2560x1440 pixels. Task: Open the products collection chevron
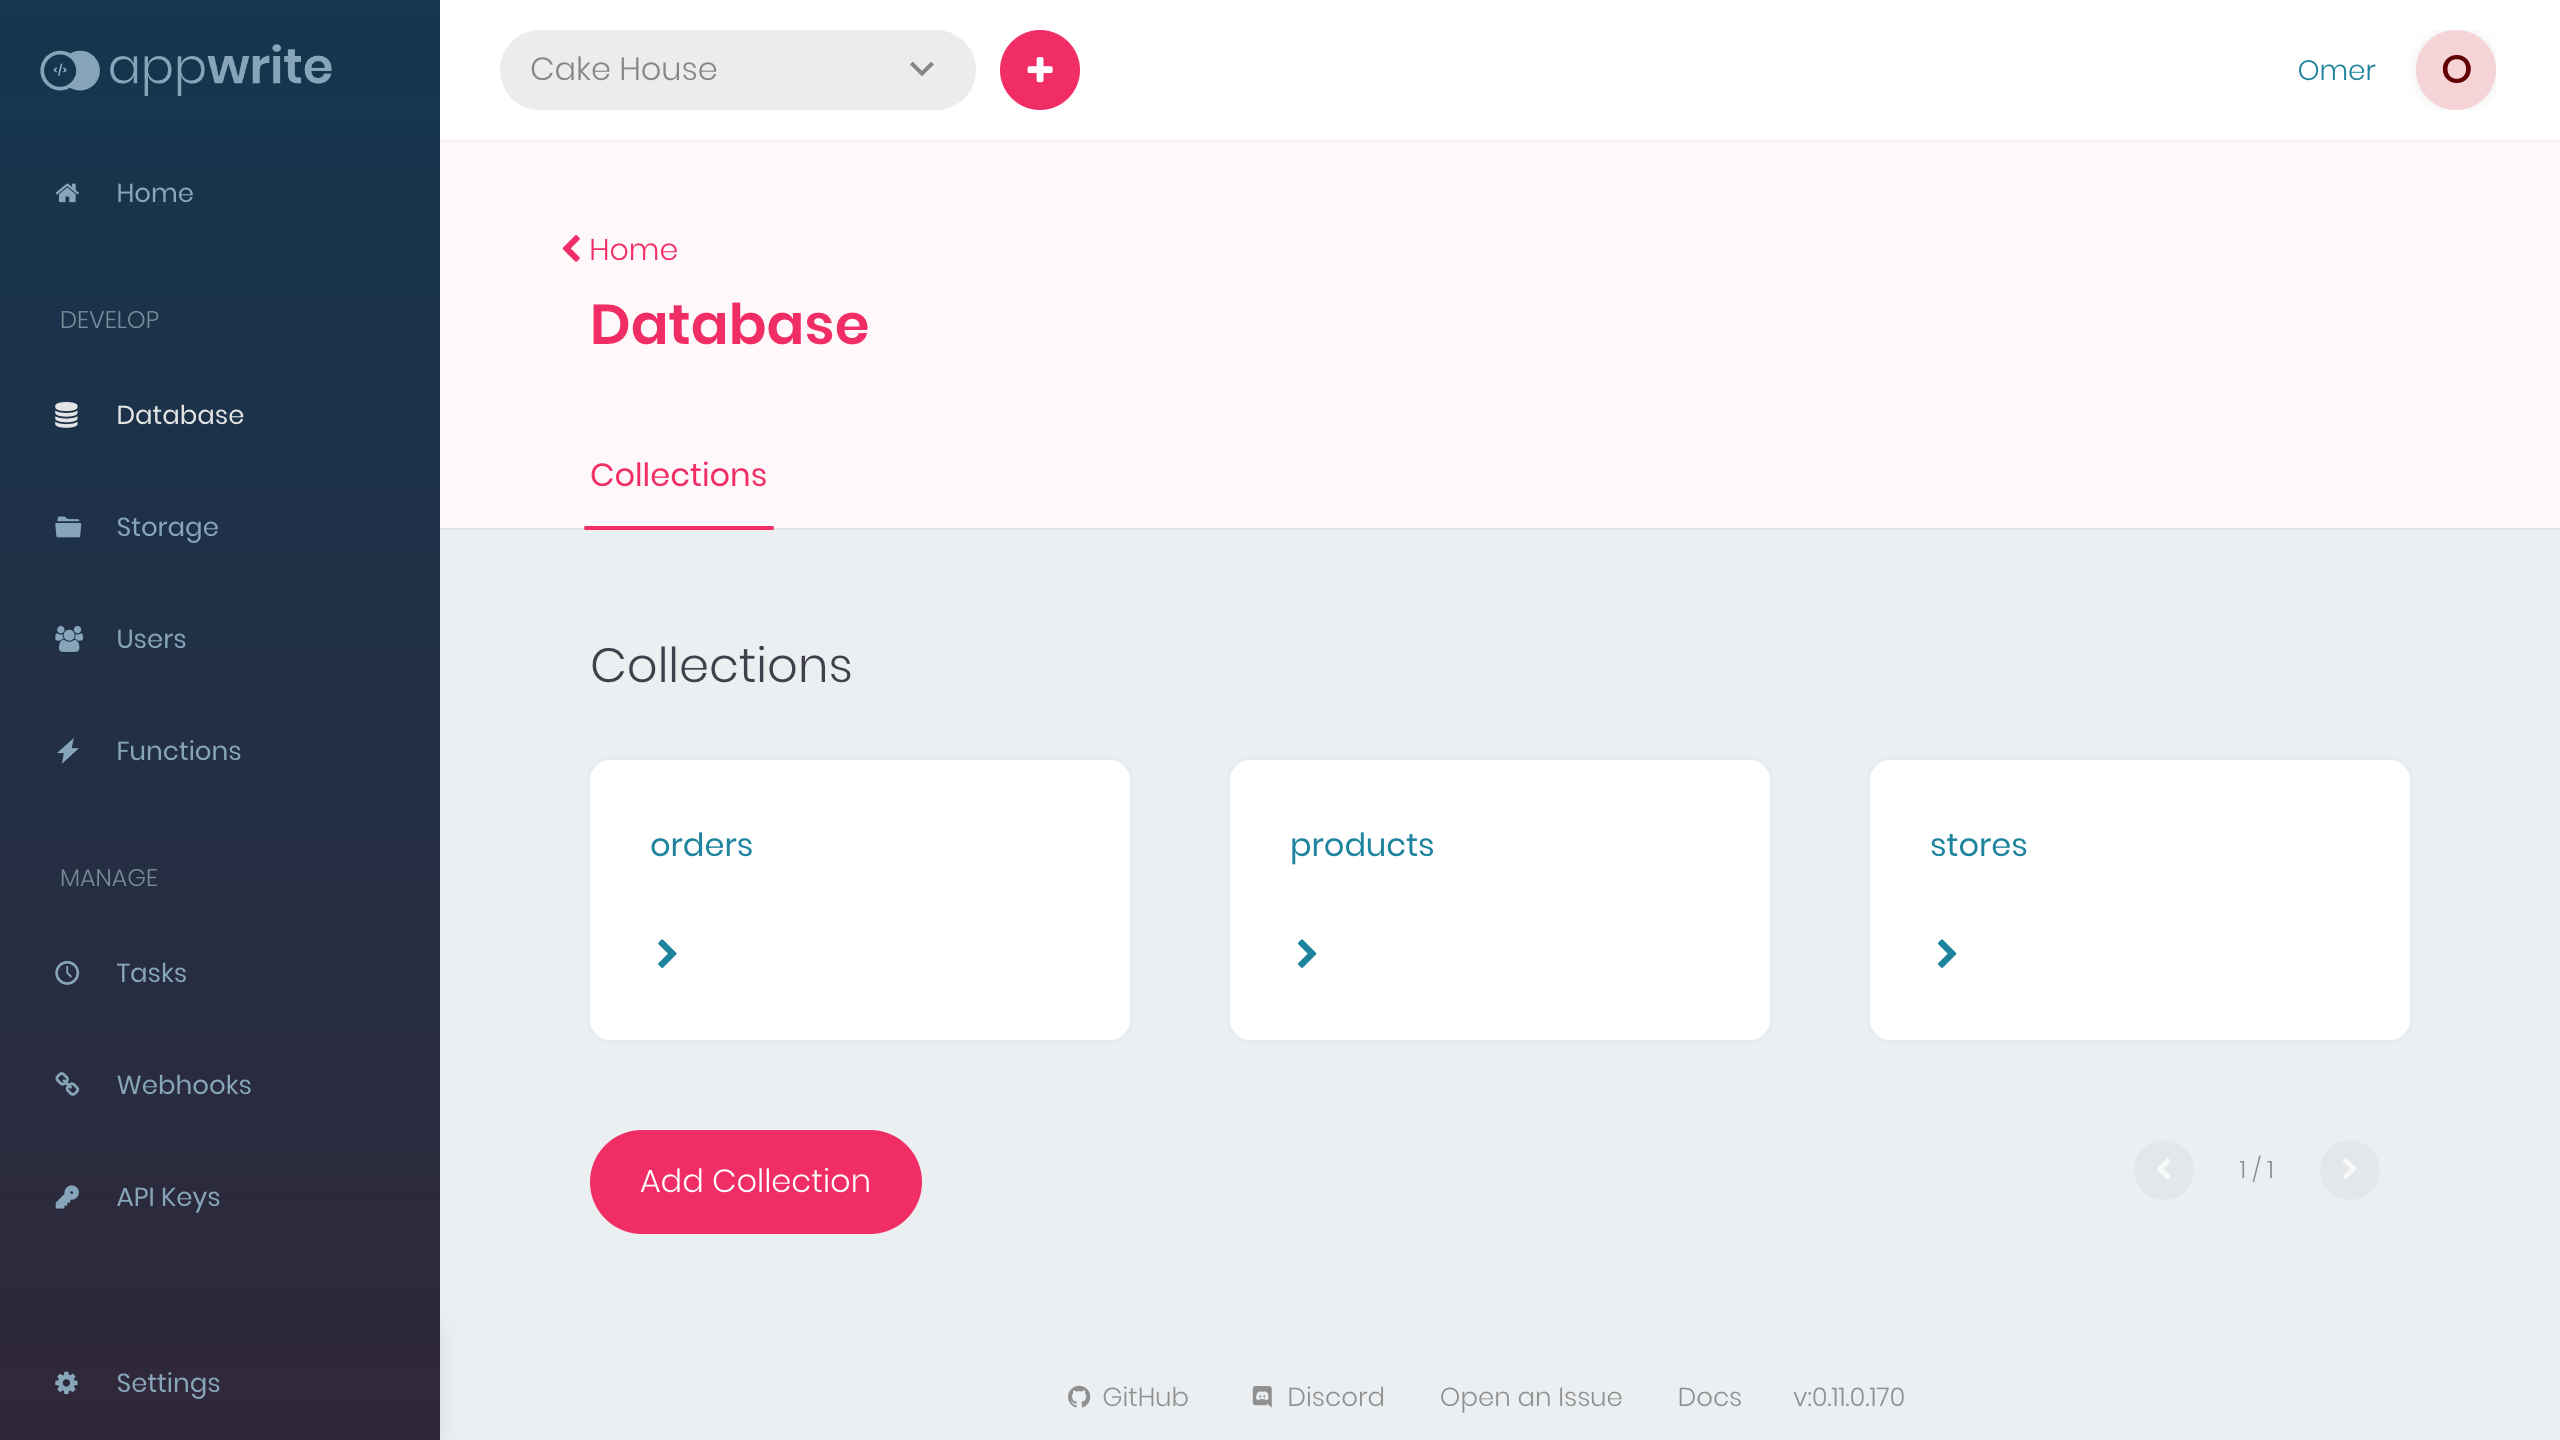pos(1307,954)
